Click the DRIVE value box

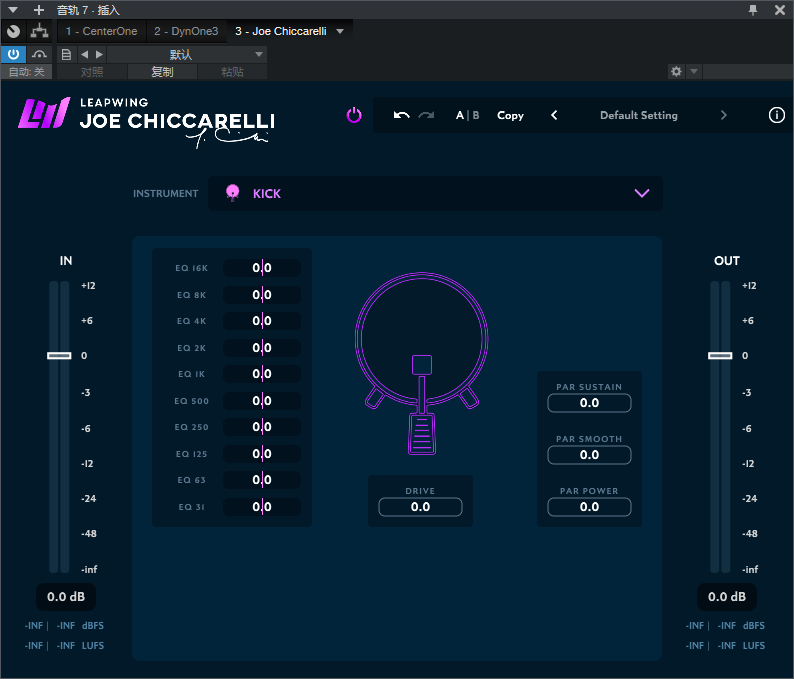coord(420,507)
